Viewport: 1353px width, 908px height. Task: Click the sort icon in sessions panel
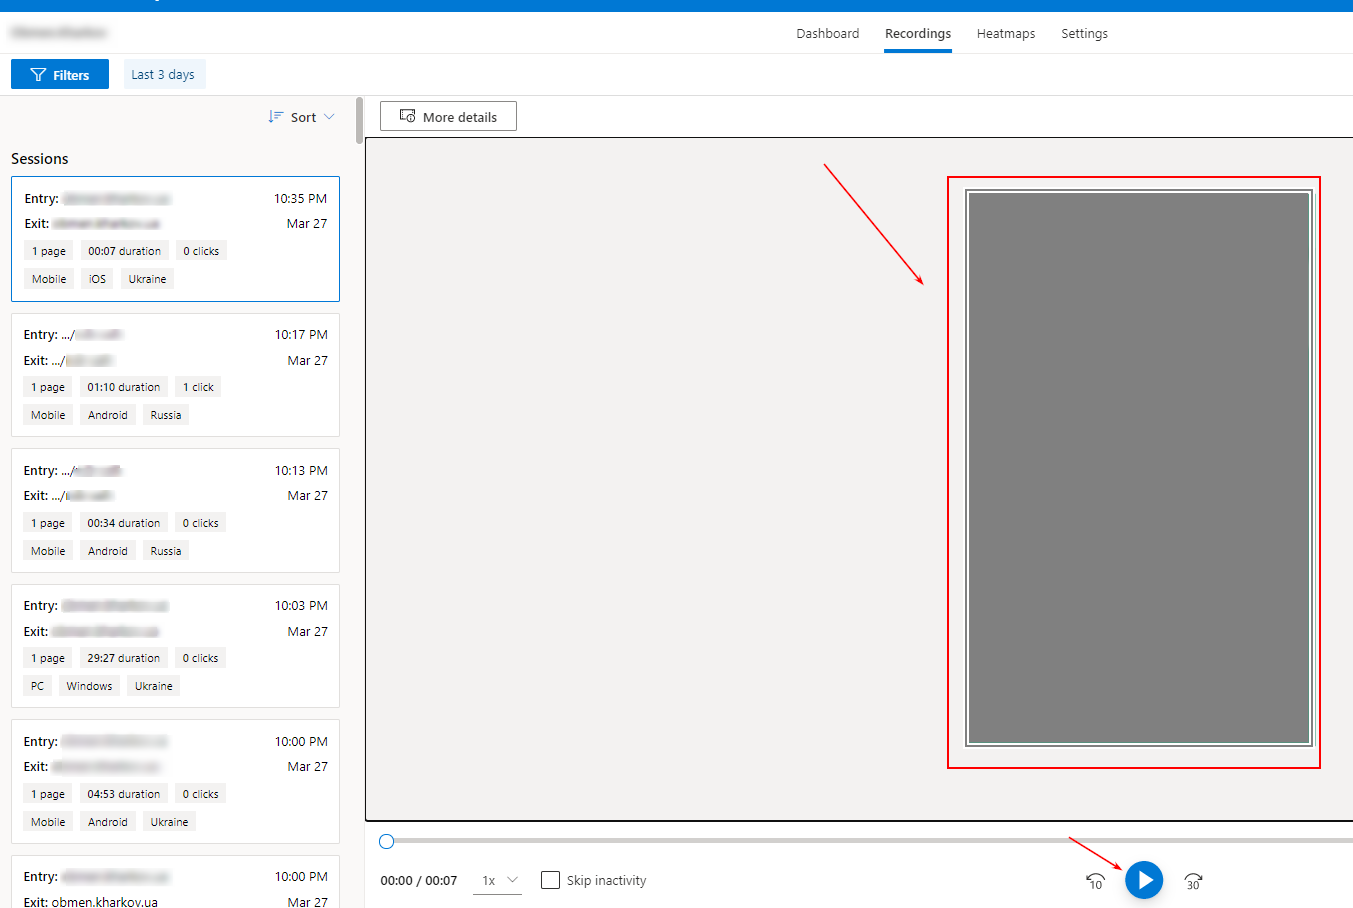[x=276, y=117]
